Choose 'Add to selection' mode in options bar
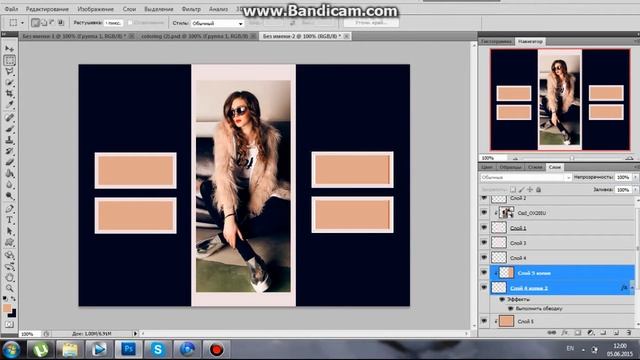Screen dimensions: 640x360 tap(44, 23)
